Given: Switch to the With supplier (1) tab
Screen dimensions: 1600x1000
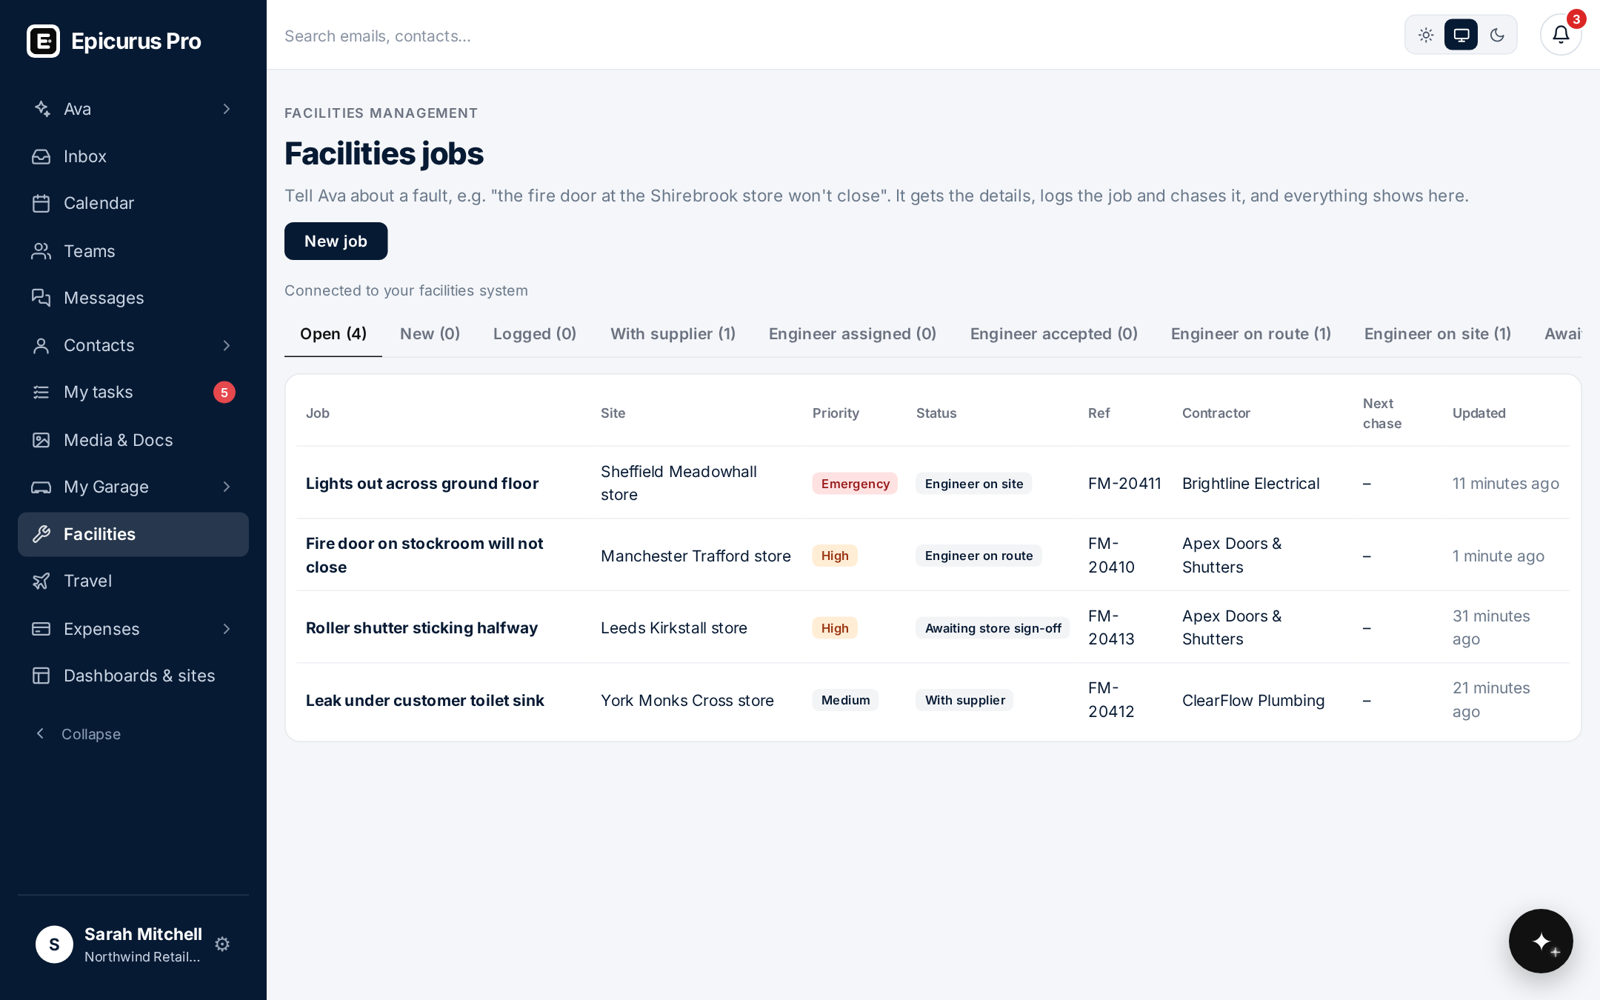Looking at the screenshot, I should 673,334.
